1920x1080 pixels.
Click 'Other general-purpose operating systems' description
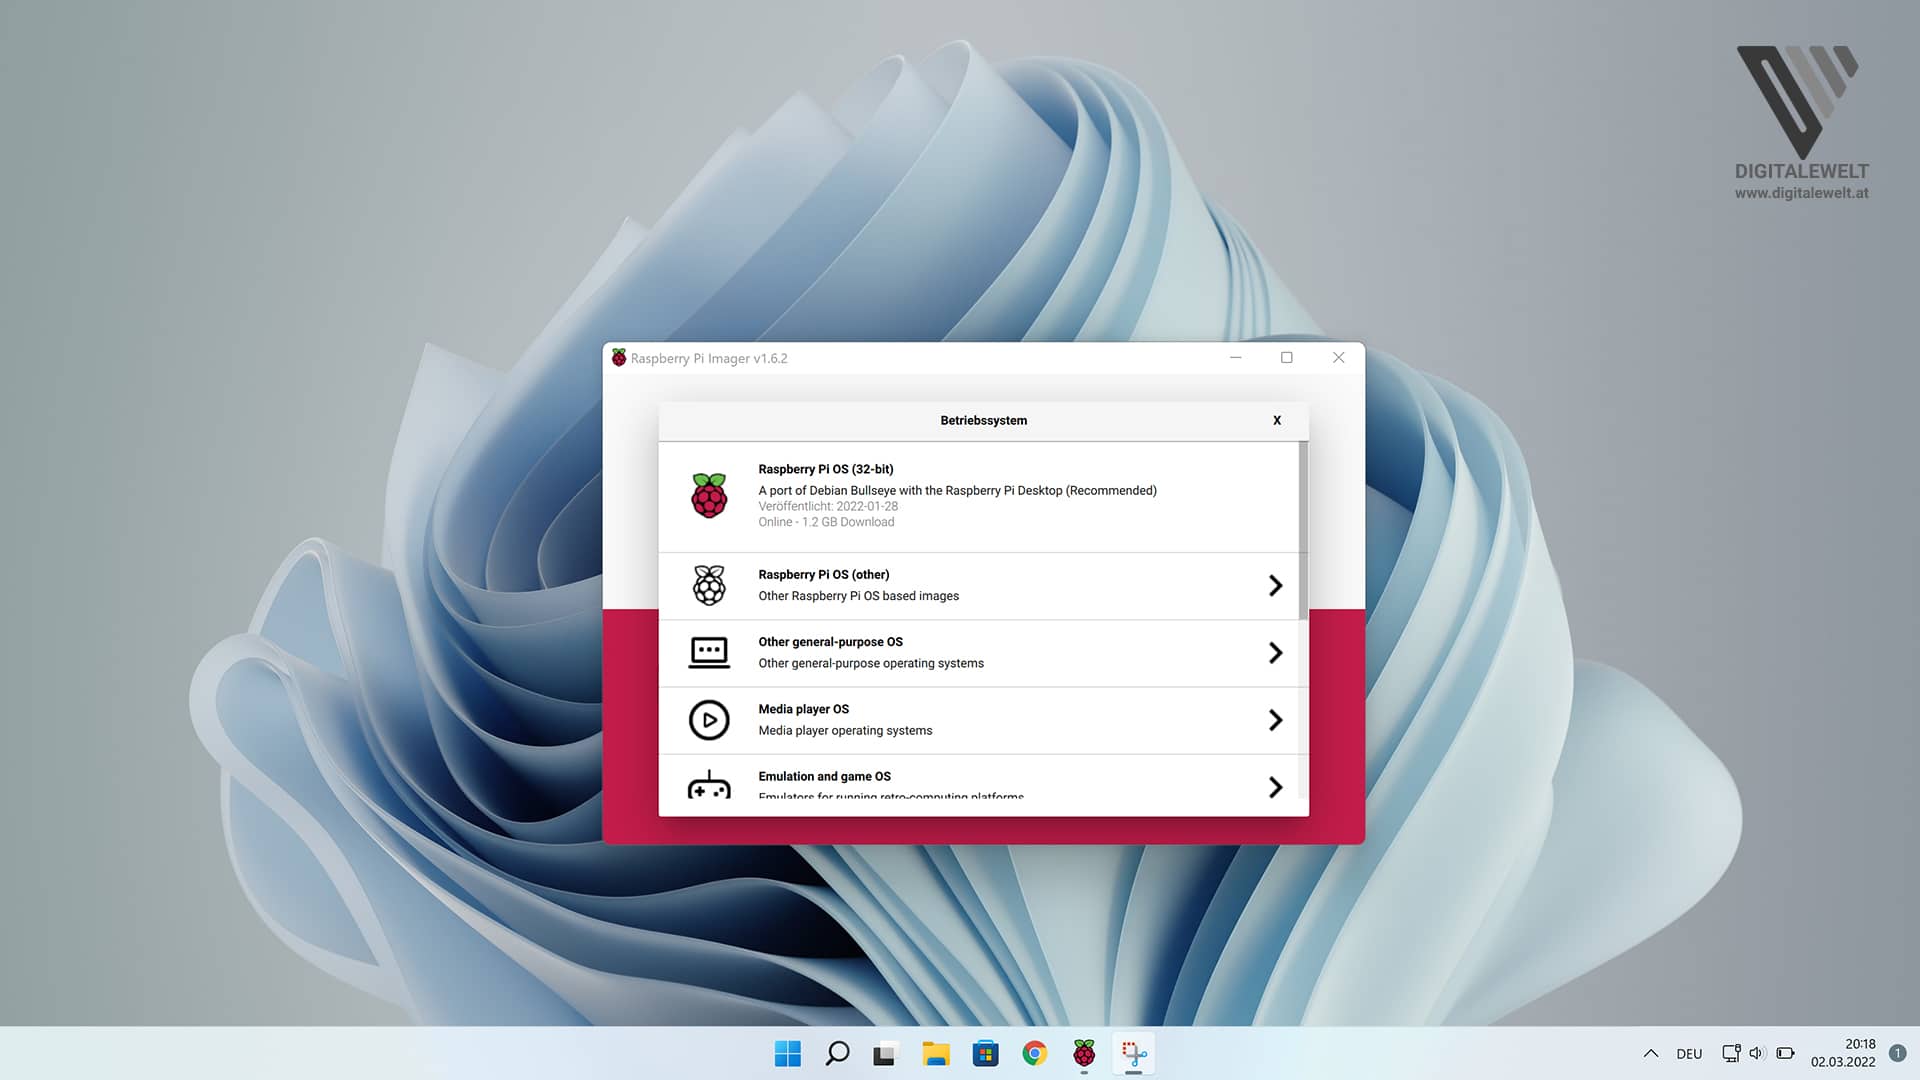[x=871, y=664]
